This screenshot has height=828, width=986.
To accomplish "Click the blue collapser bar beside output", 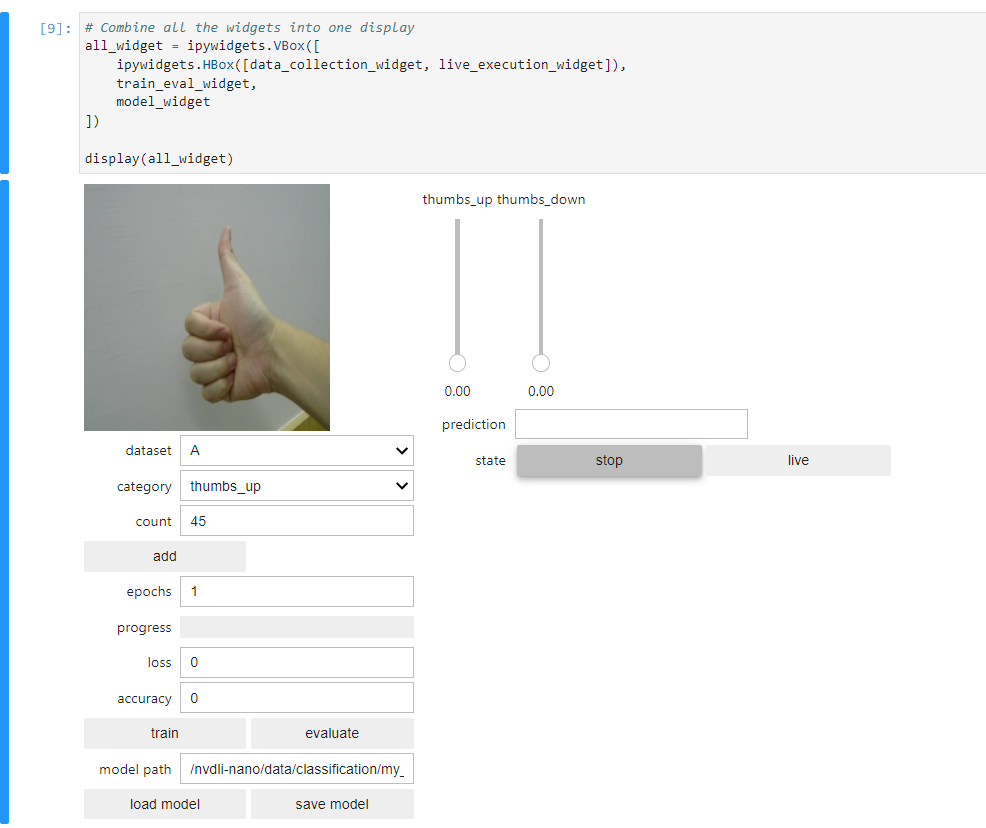I will 4,502.
